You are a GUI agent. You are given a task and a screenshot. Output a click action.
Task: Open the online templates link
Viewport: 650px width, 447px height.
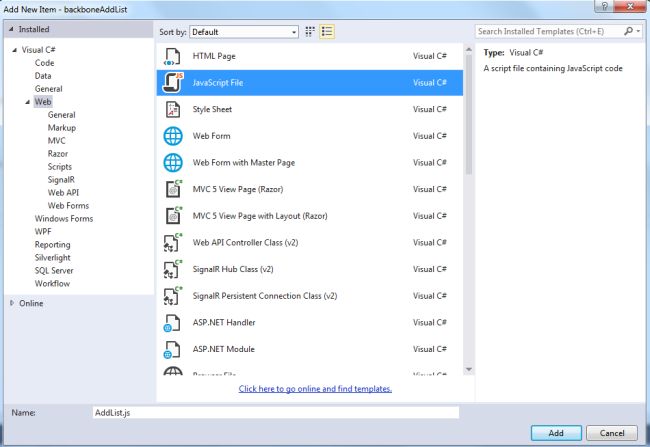click(x=315, y=389)
